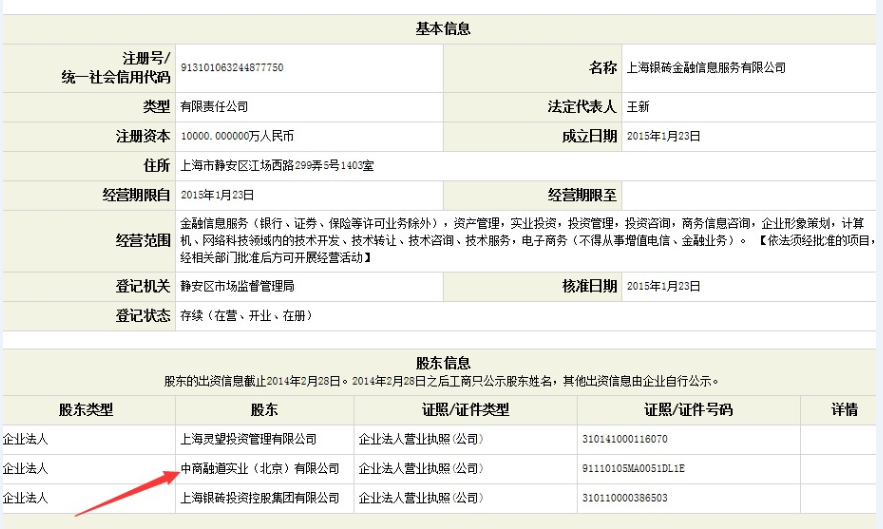Click the 详情 cell of 上海灵望投资 row
This screenshot has width=883, height=529.
pyautogui.click(x=839, y=439)
